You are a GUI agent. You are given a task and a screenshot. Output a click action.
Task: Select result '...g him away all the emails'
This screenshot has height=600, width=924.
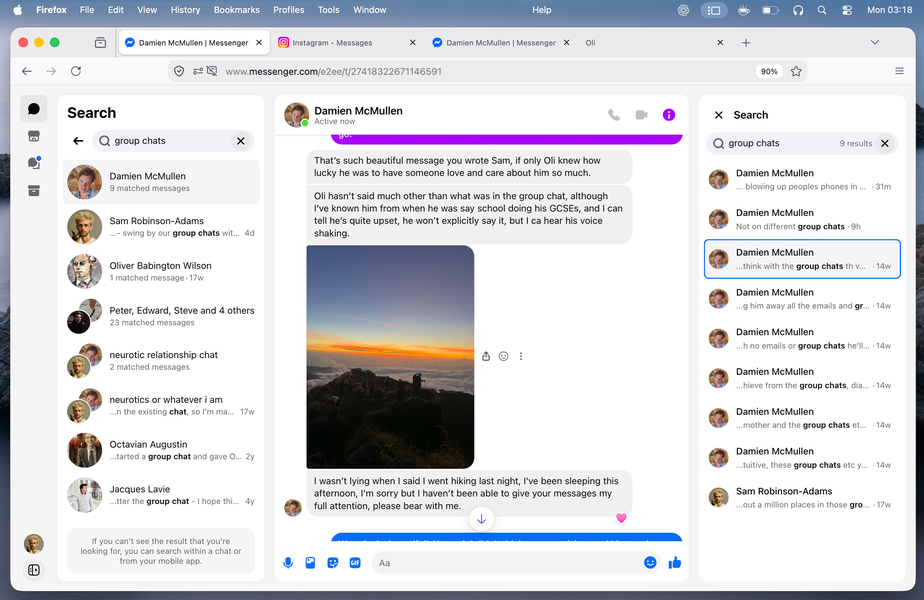pos(802,299)
